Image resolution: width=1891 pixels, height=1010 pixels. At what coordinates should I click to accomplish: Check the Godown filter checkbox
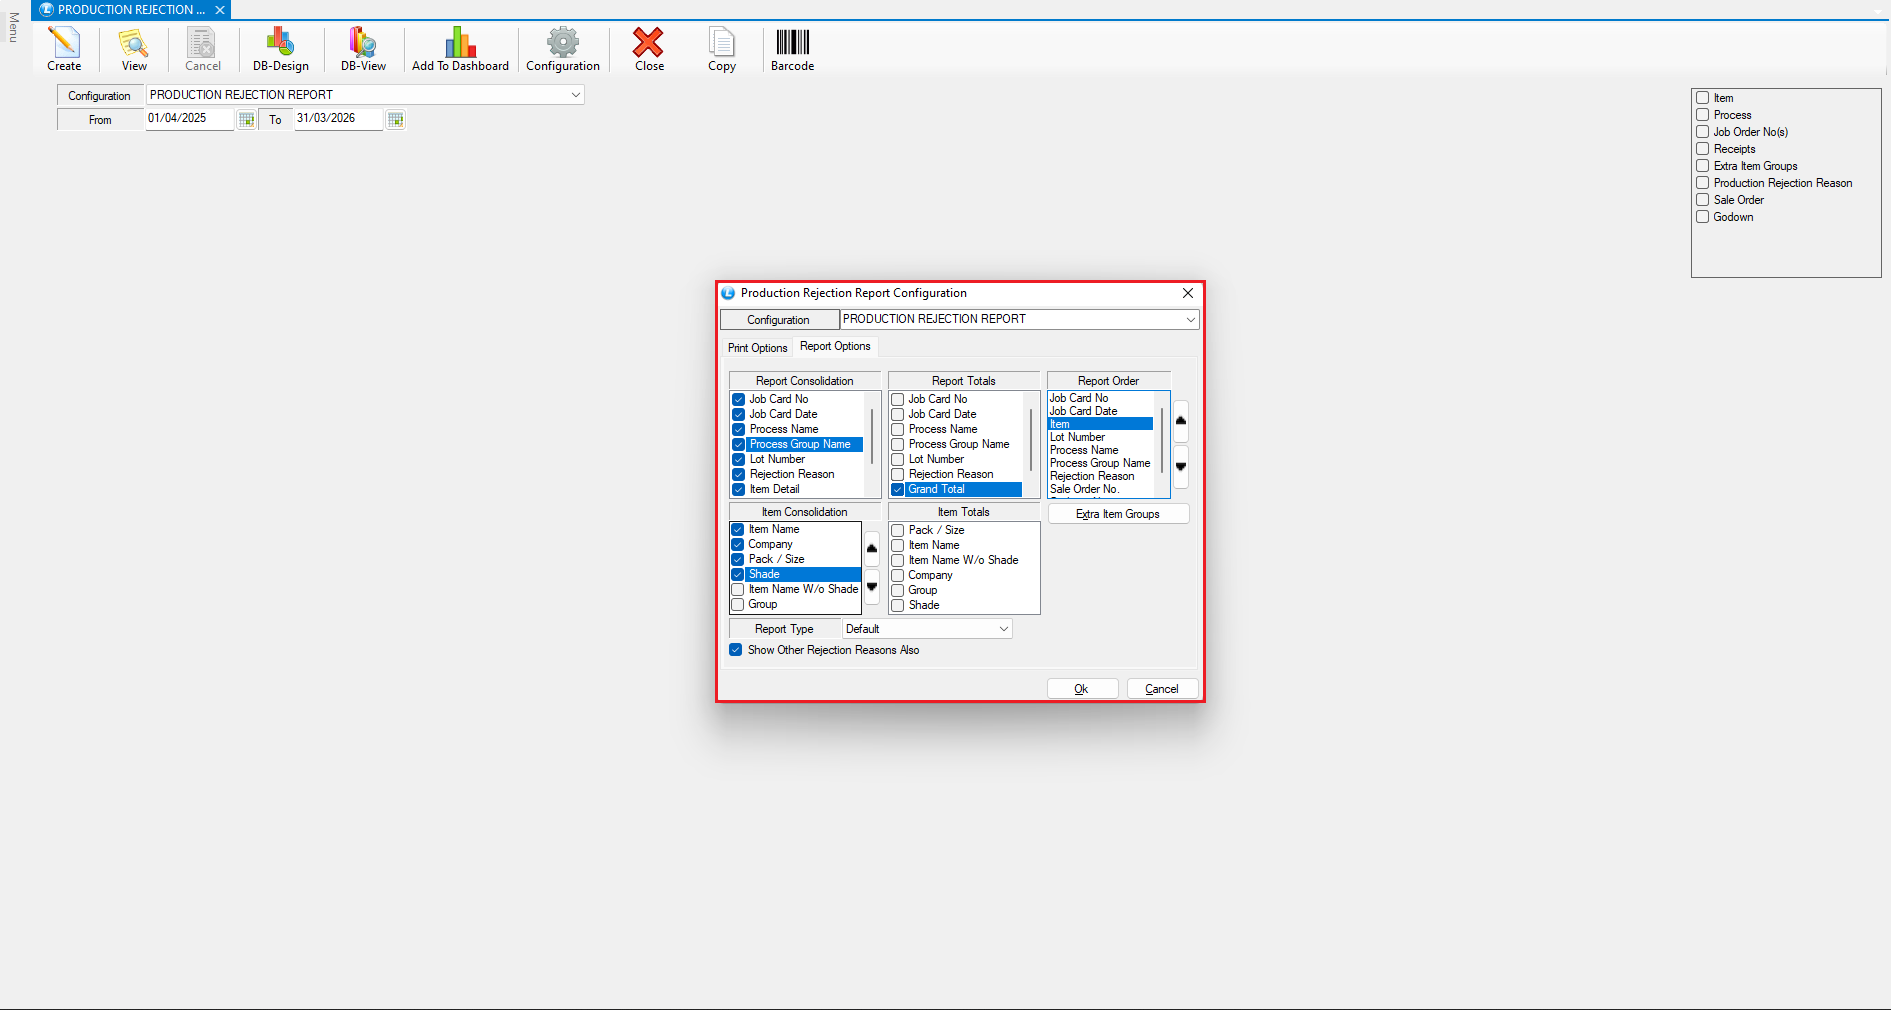tap(1702, 217)
